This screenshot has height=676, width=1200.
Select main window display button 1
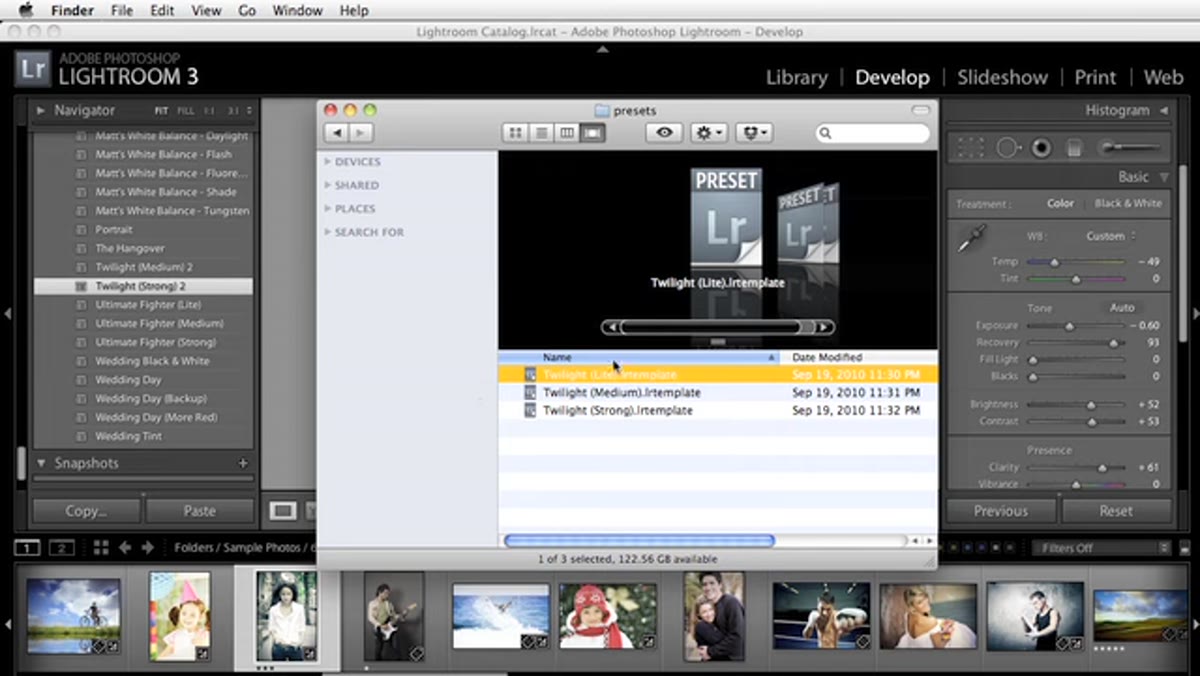click(27, 548)
